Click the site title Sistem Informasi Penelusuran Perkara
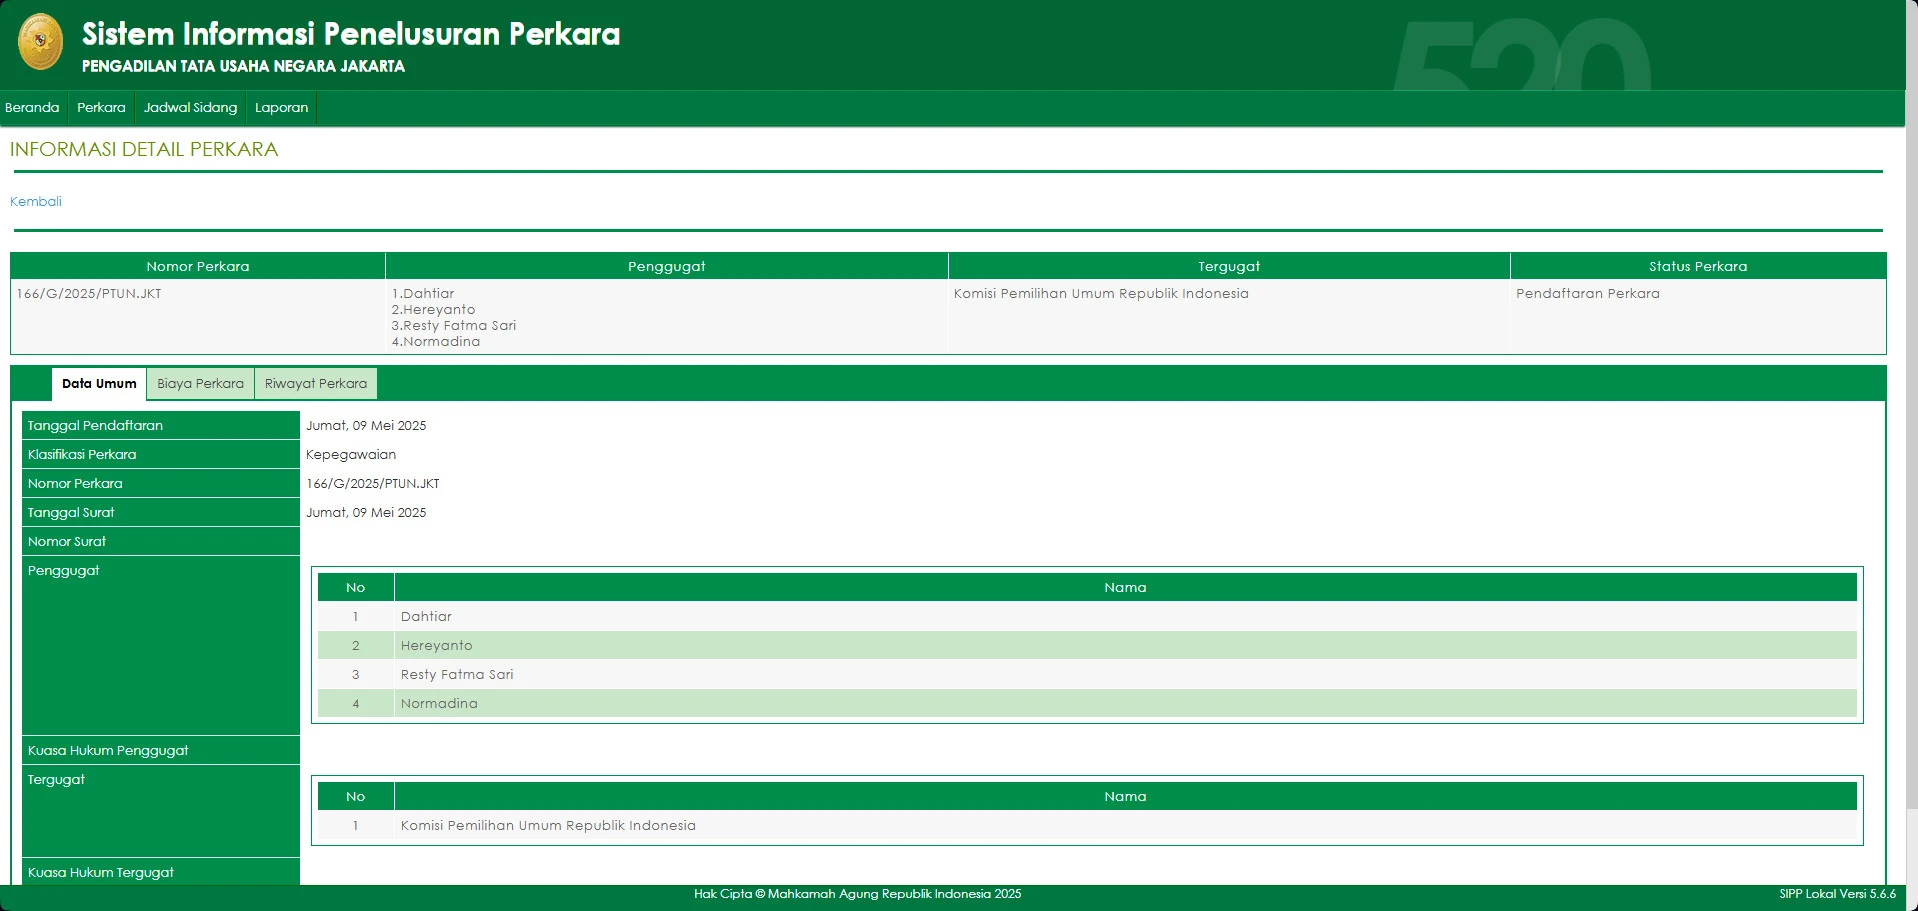 tap(350, 34)
